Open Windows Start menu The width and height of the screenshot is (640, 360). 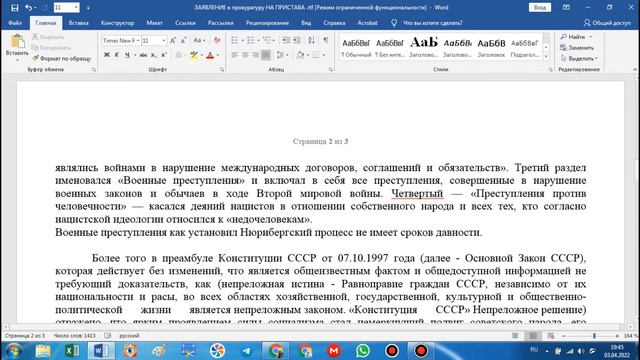click(x=13, y=351)
